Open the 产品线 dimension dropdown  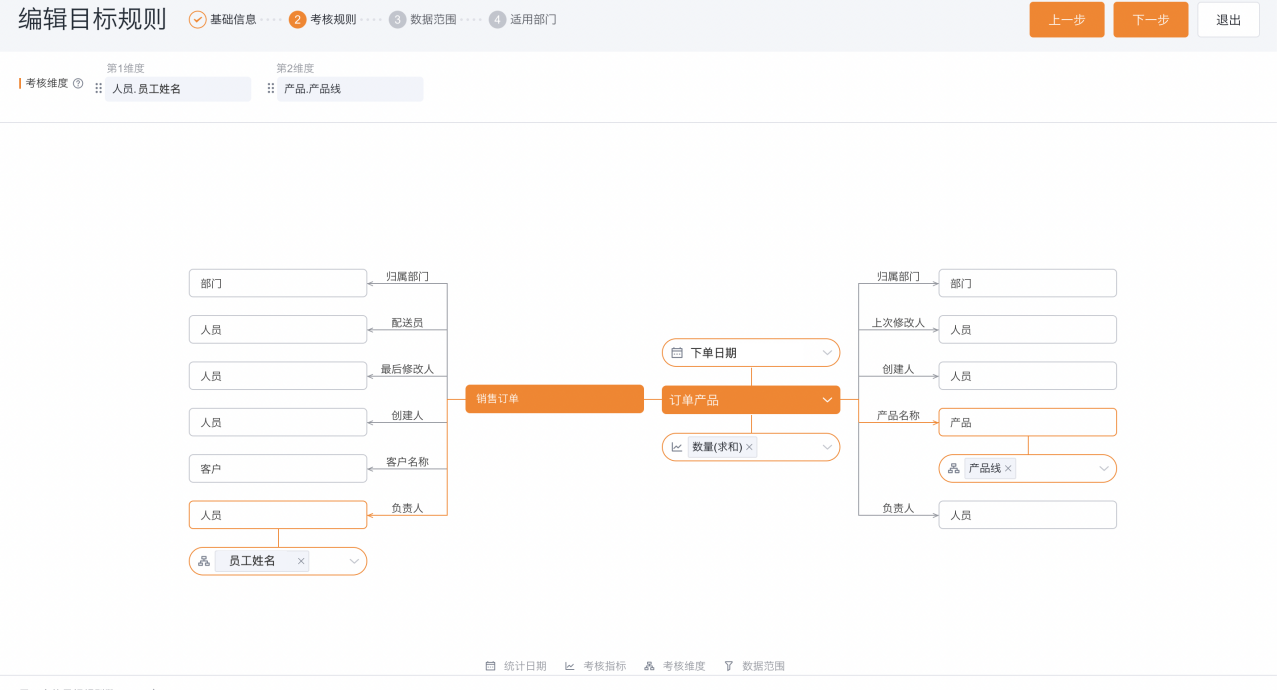(x=1104, y=468)
